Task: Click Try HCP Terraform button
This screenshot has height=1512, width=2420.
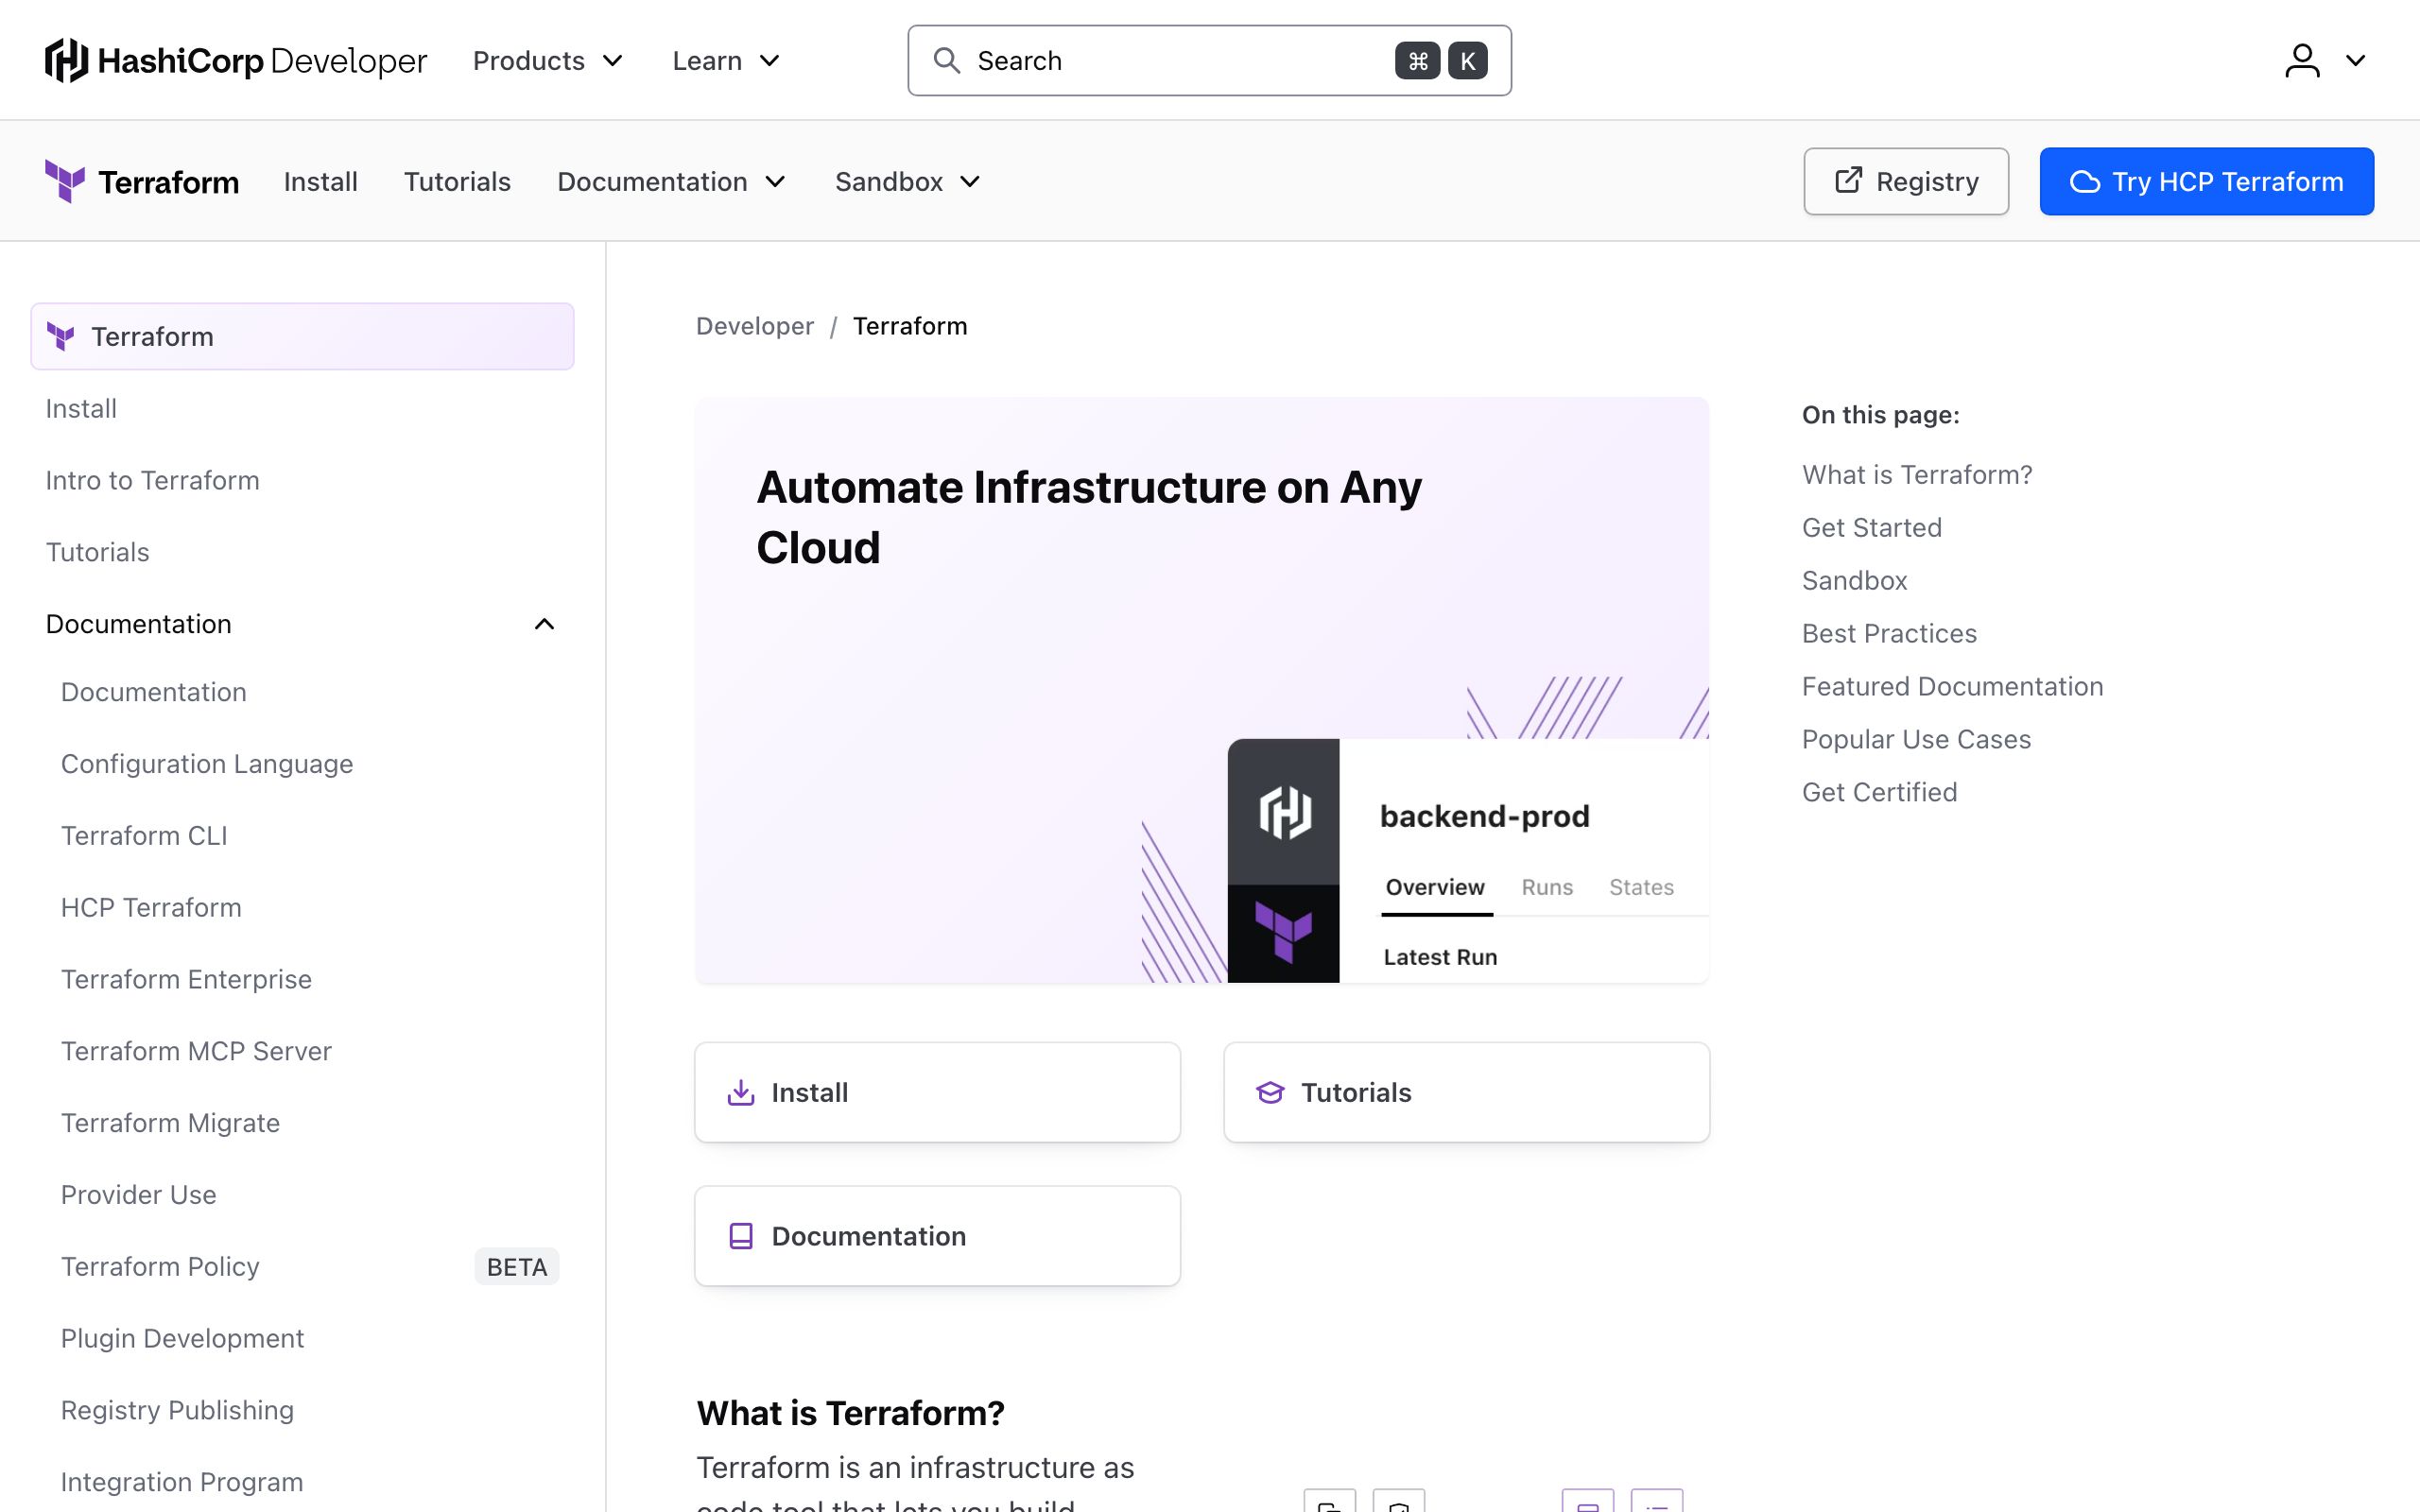Action: pyautogui.click(x=2207, y=181)
